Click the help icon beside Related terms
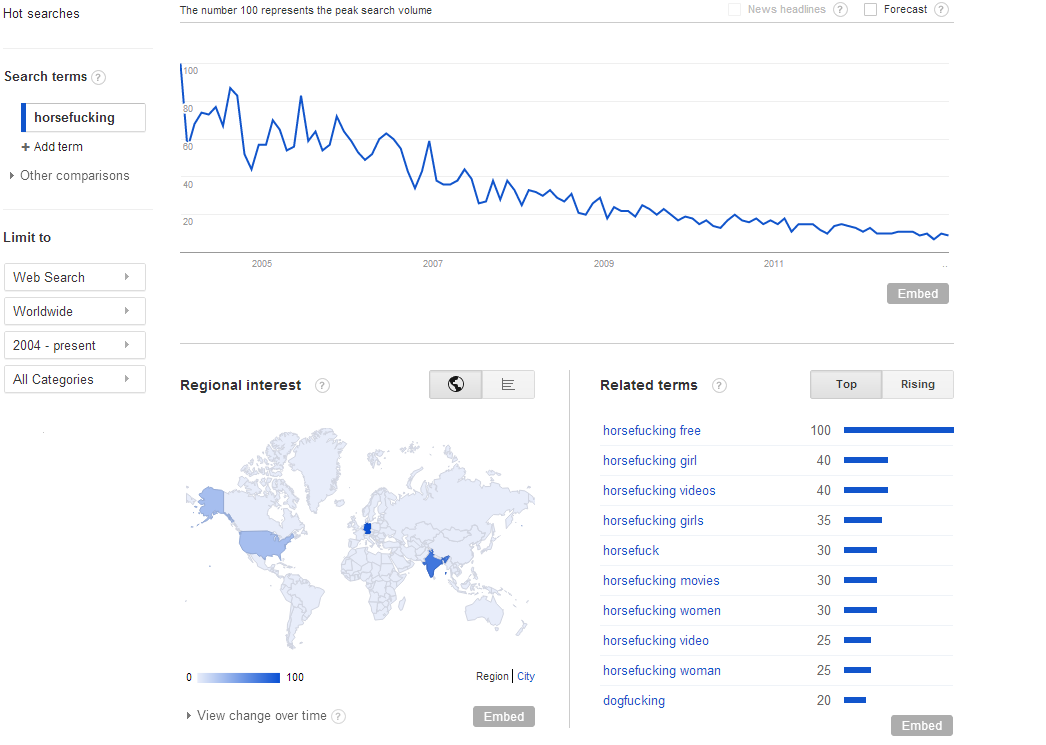This screenshot has width=1046, height=745. point(719,386)
